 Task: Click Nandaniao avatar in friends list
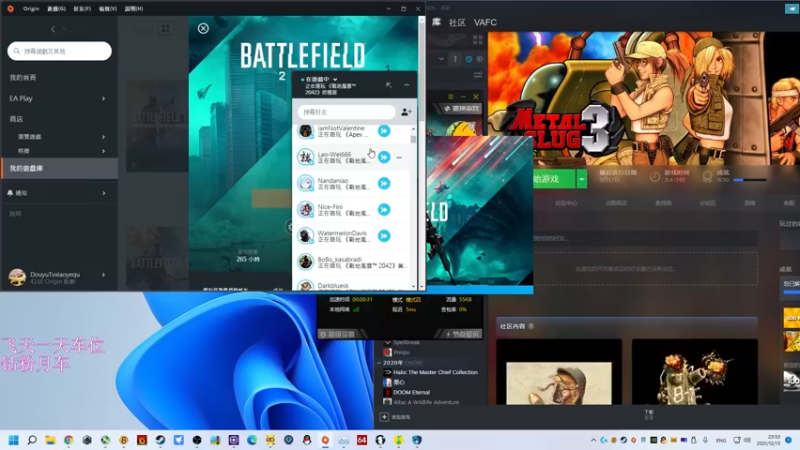tap(306, 183)
